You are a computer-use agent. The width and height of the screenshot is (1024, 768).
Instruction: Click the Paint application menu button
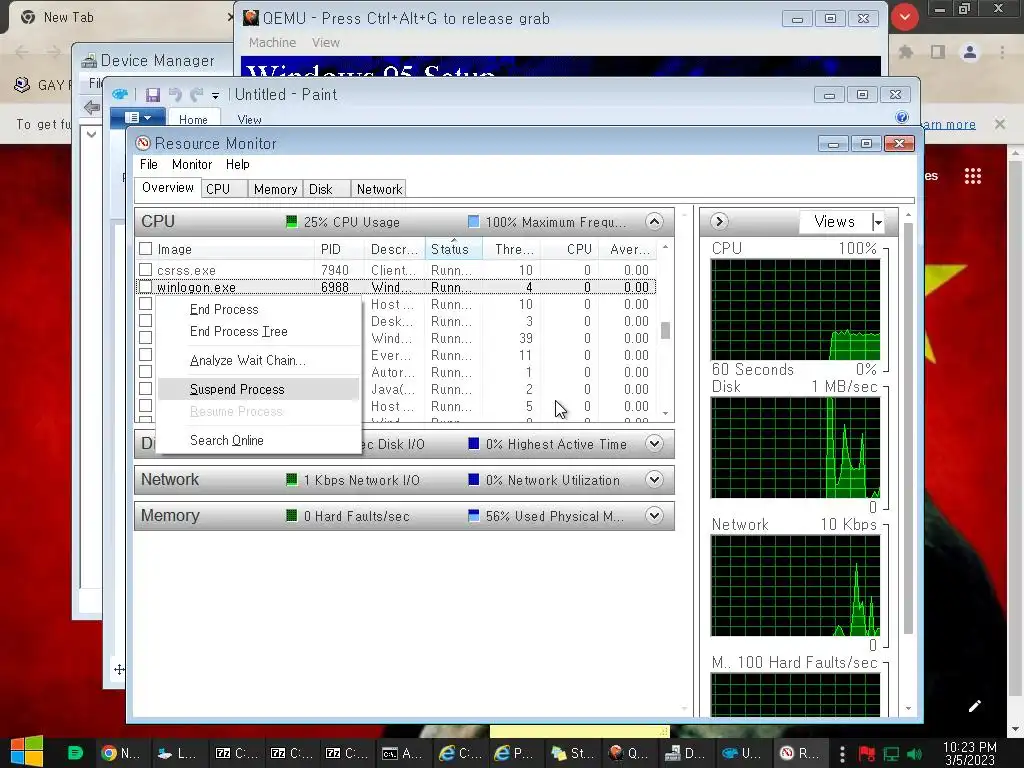click(138, 118)
